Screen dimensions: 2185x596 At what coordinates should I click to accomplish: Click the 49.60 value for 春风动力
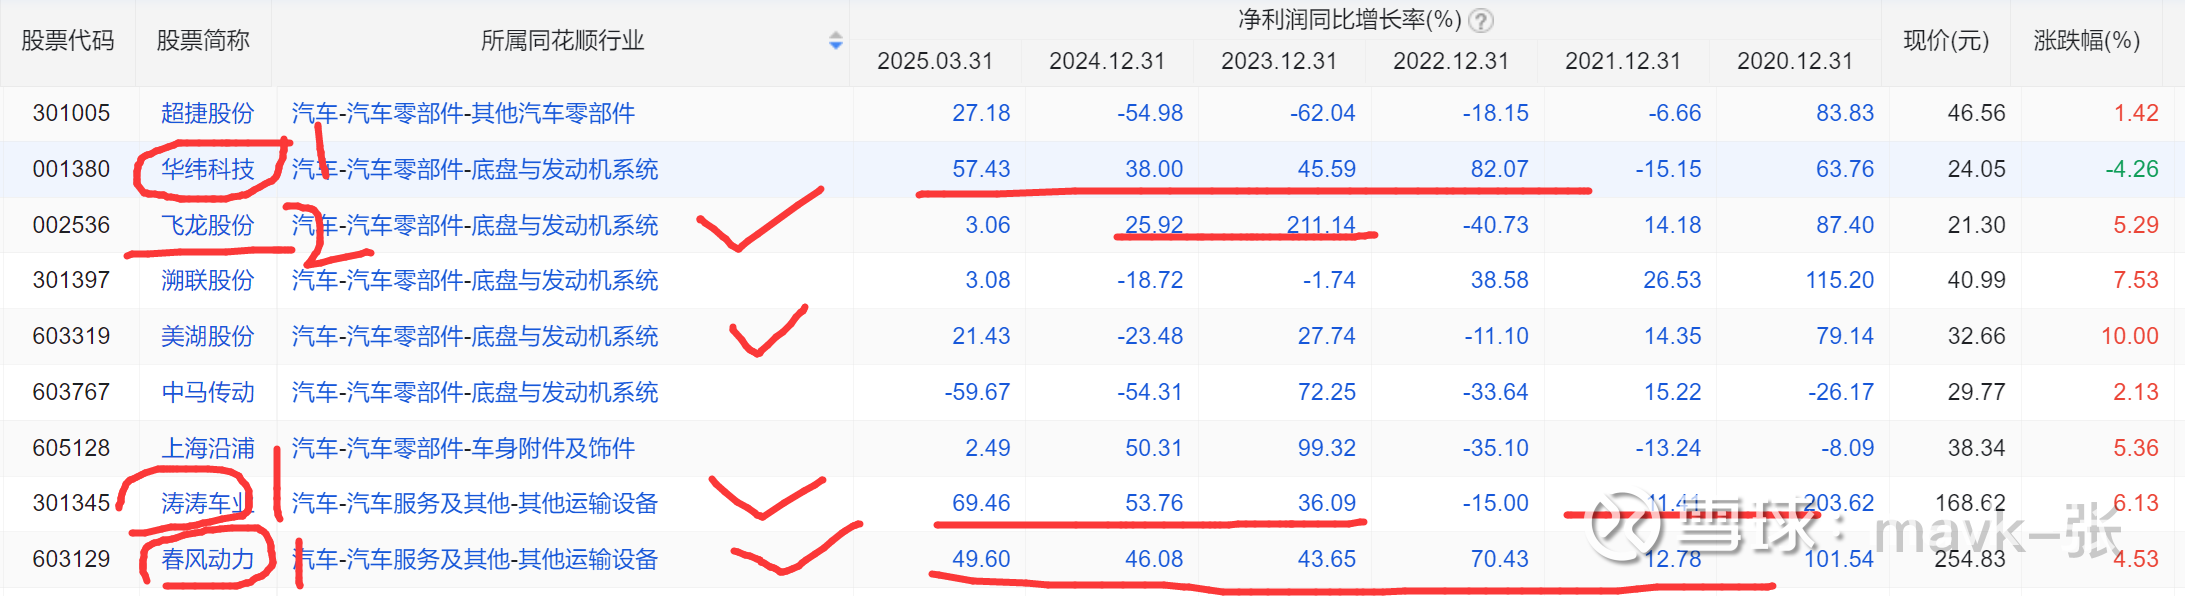(981, 559)
